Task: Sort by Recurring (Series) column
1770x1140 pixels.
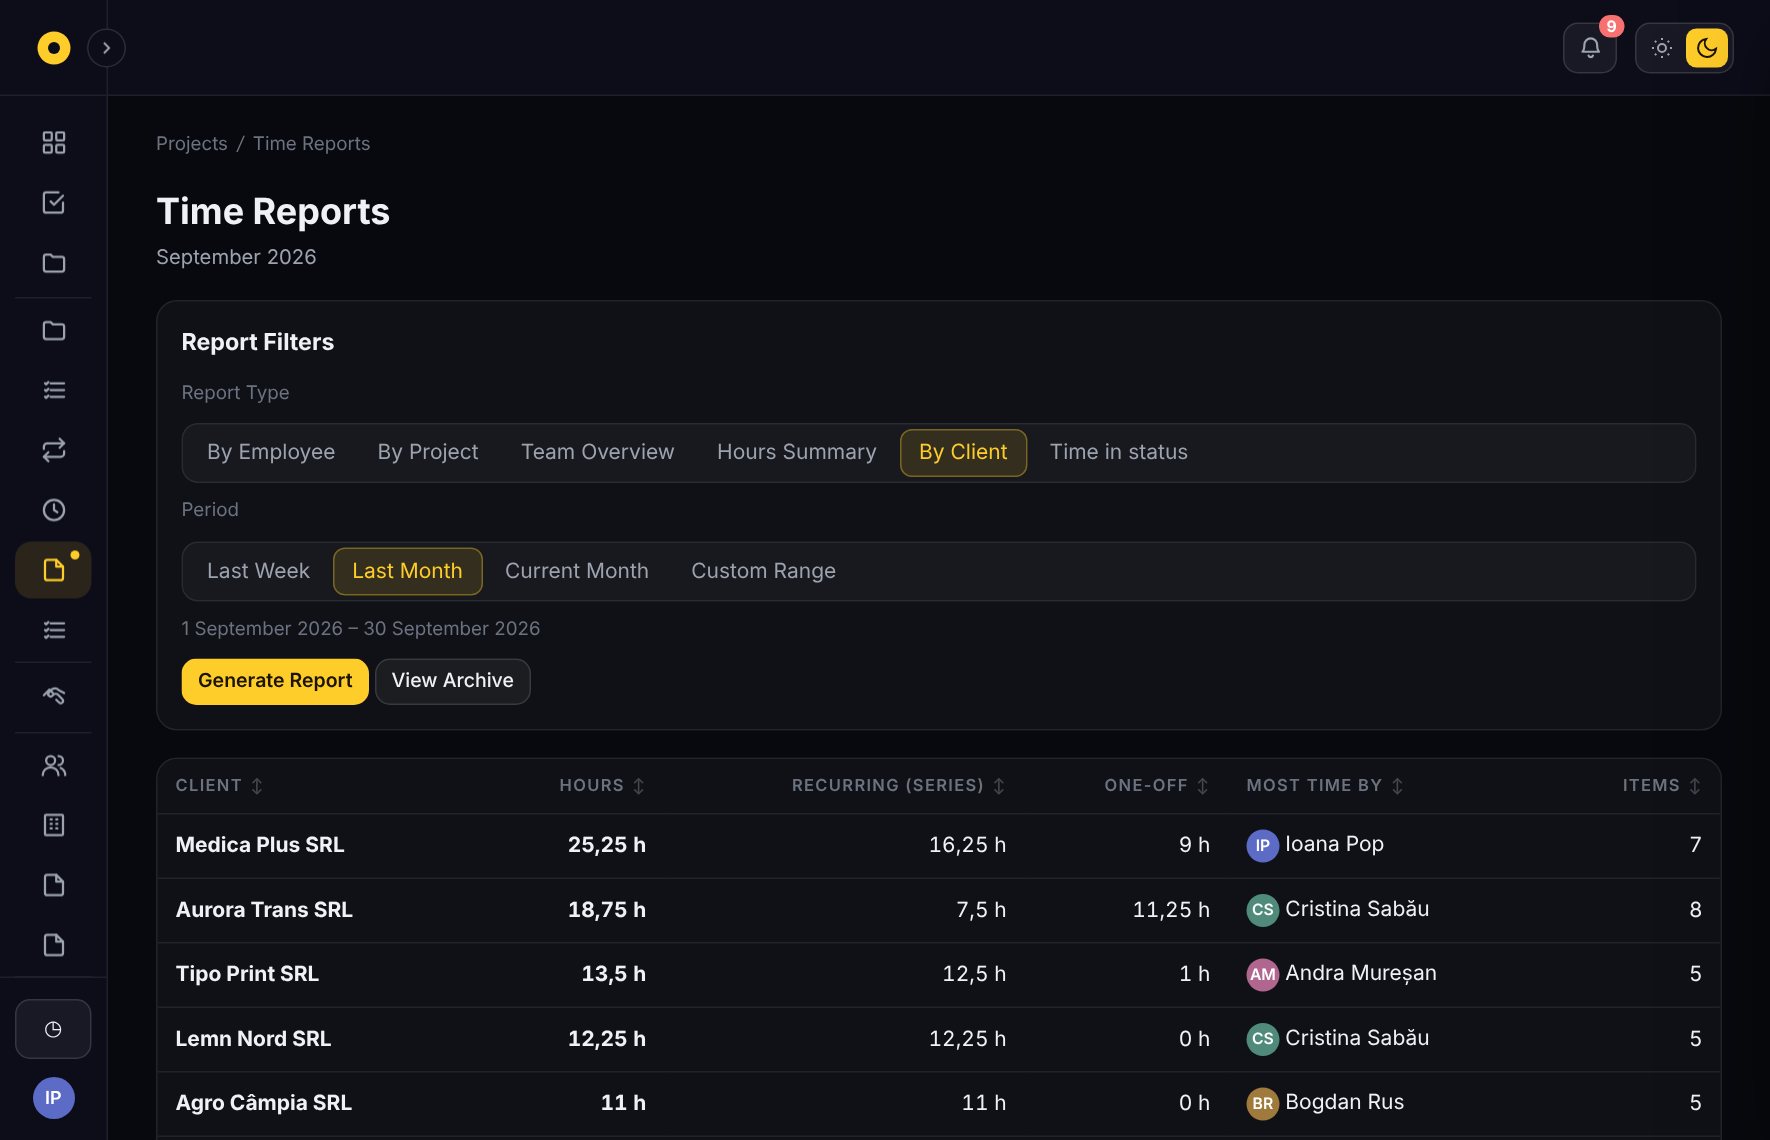Action: 898,786
